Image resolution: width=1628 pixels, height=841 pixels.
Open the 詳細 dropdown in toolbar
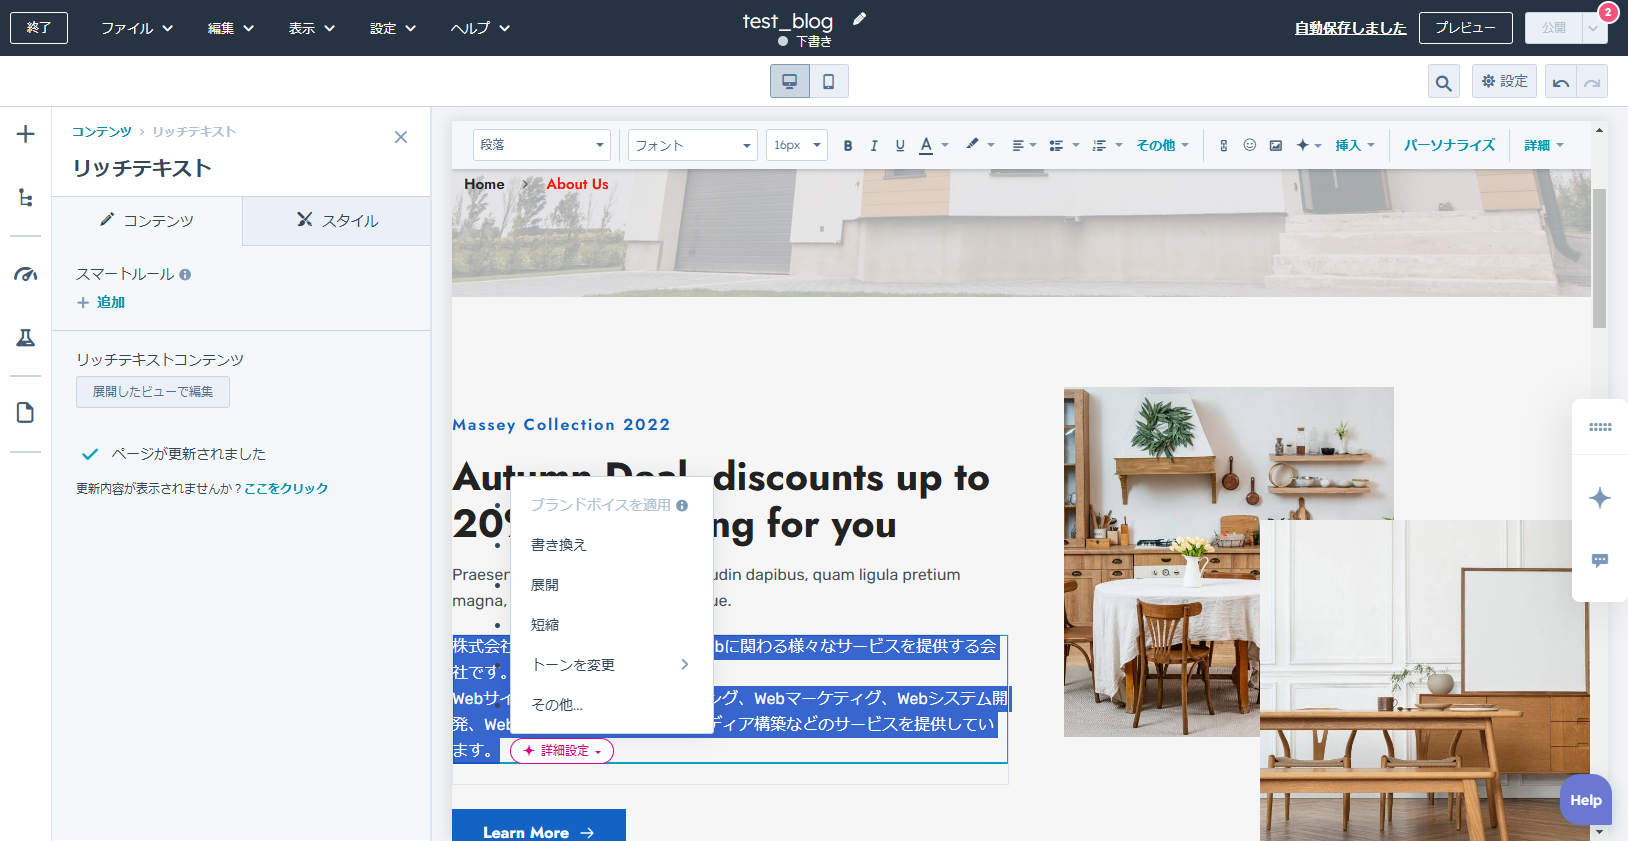click(1543, 146)
